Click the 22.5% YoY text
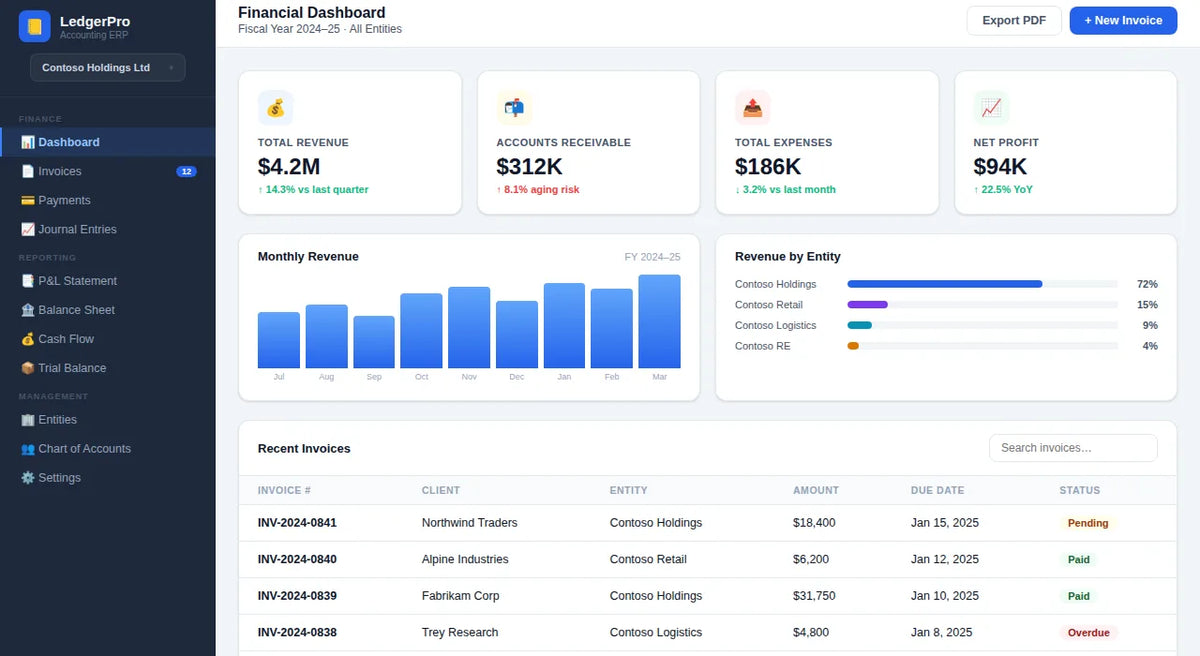The image size is (1200, 656). point(1003,190)
